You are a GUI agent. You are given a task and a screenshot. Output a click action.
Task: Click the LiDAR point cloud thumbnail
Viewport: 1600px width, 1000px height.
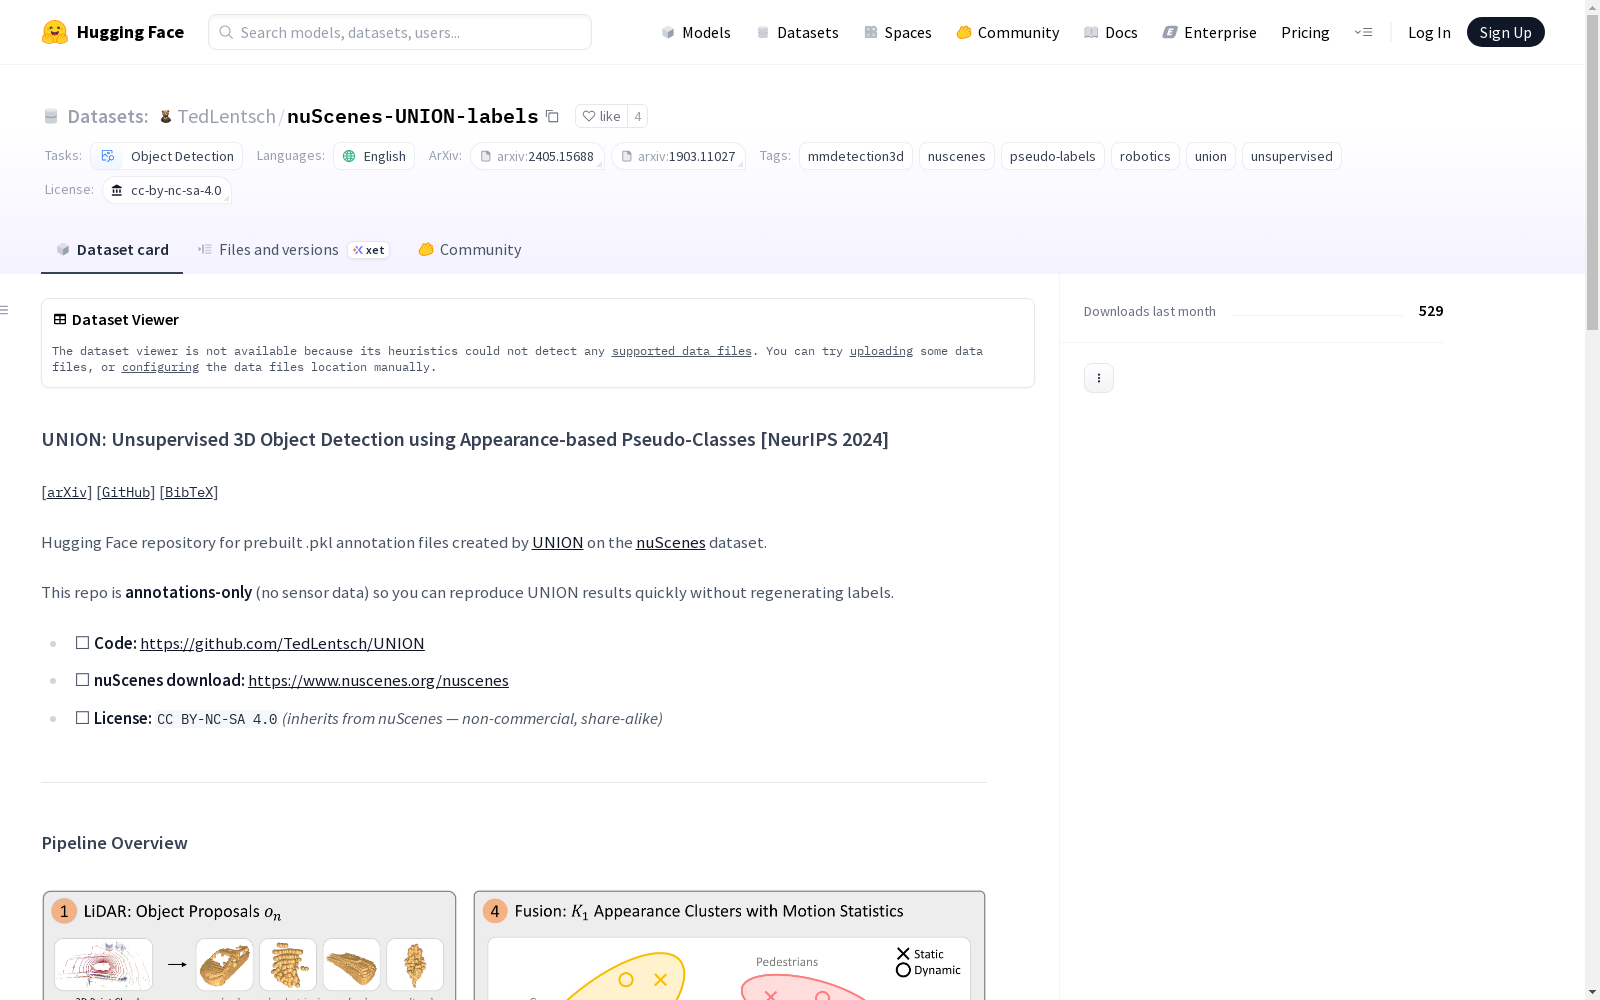point(104,965)
